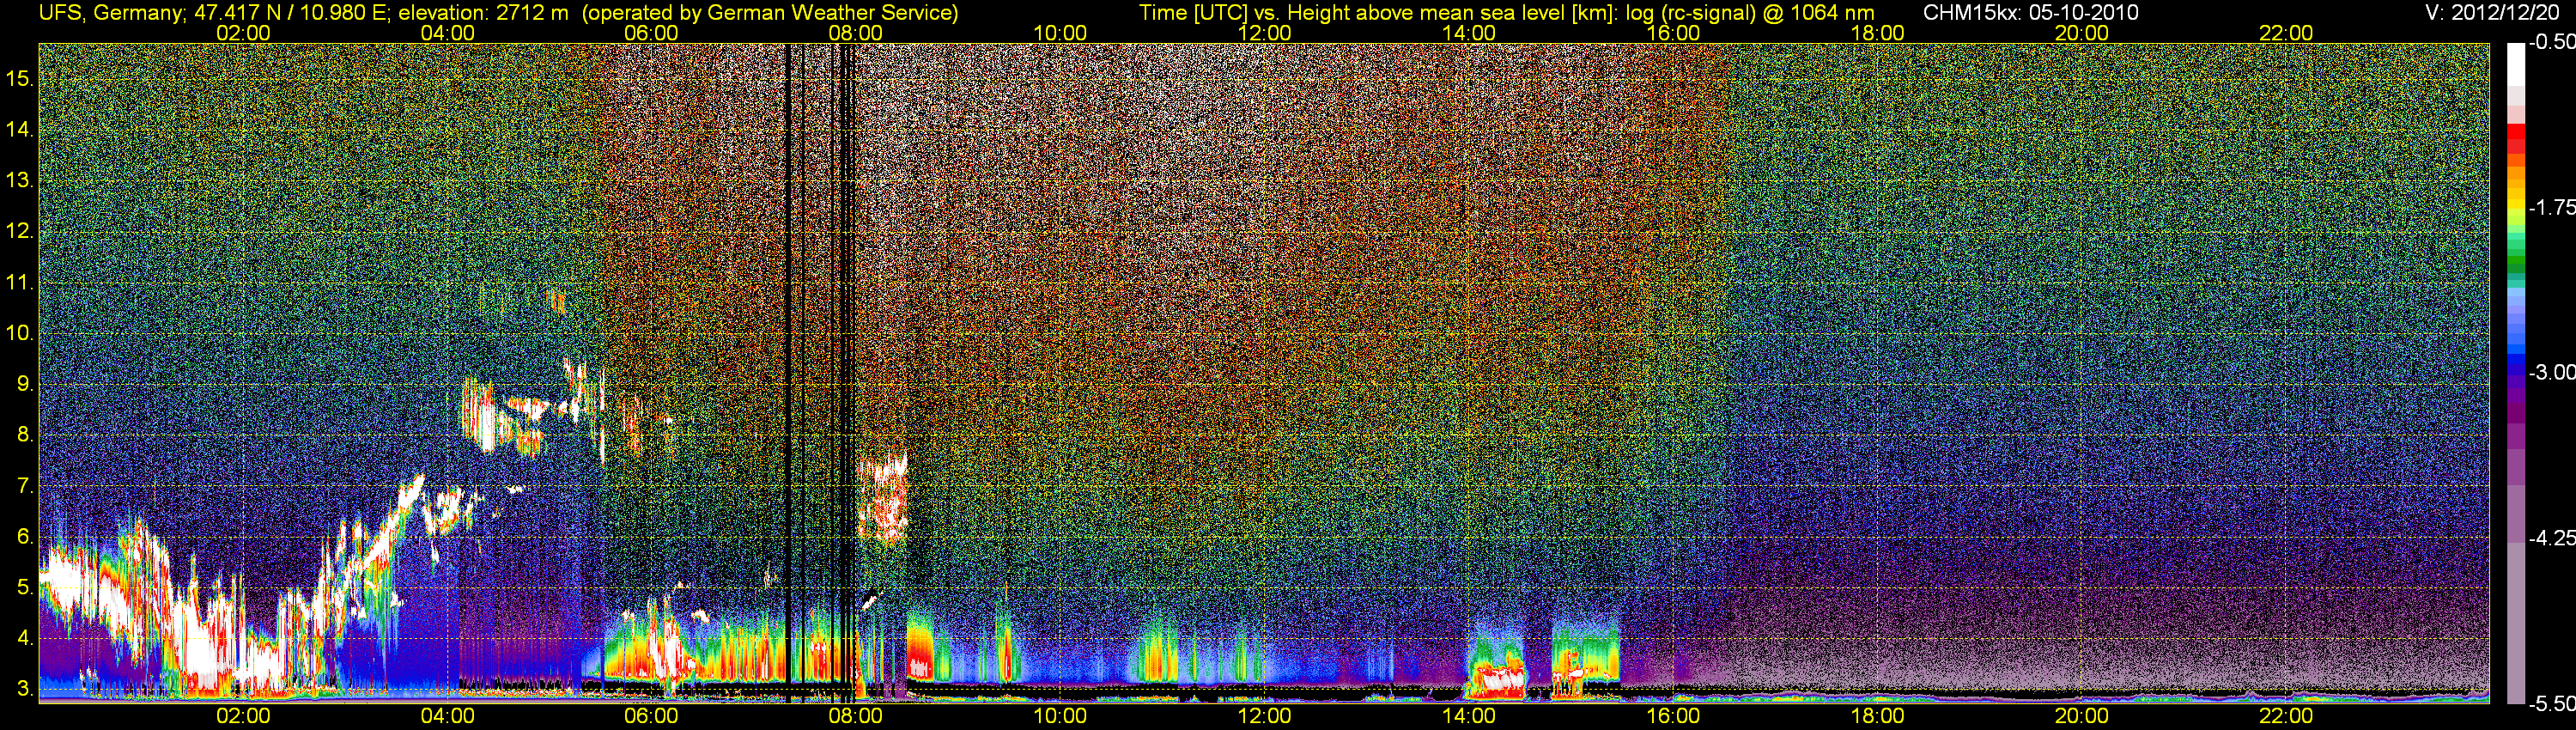Image resolution: width=2576 pixels, height=730 pixels.
Task: Click the "7." height axis label
Action: coord(26,486)
